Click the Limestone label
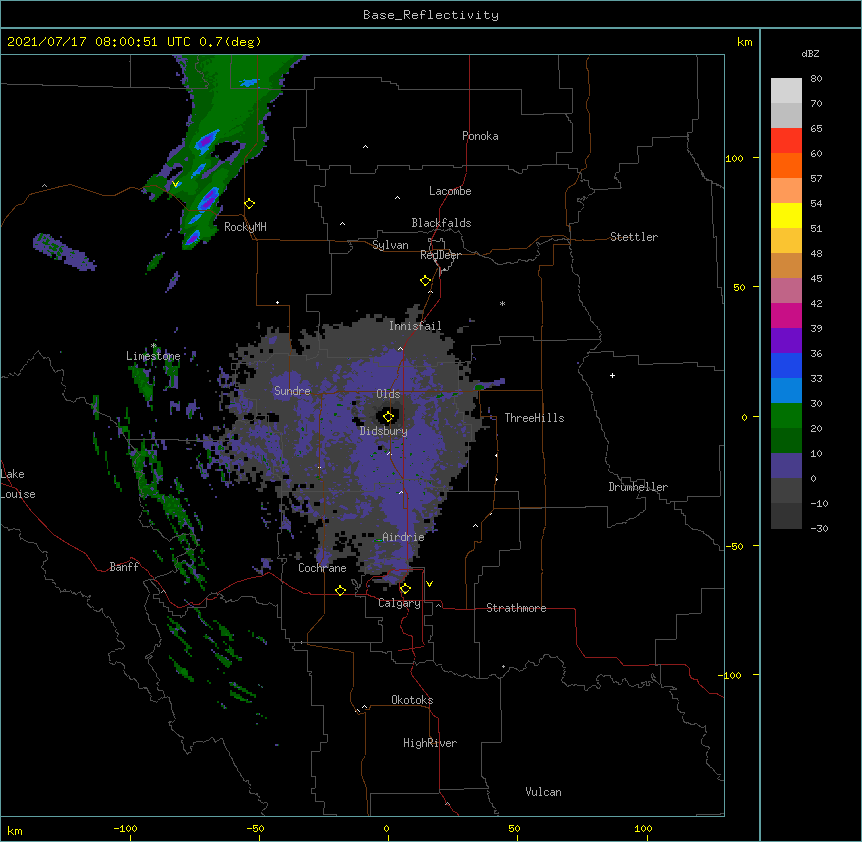862x842 pixels. (153, 356)
